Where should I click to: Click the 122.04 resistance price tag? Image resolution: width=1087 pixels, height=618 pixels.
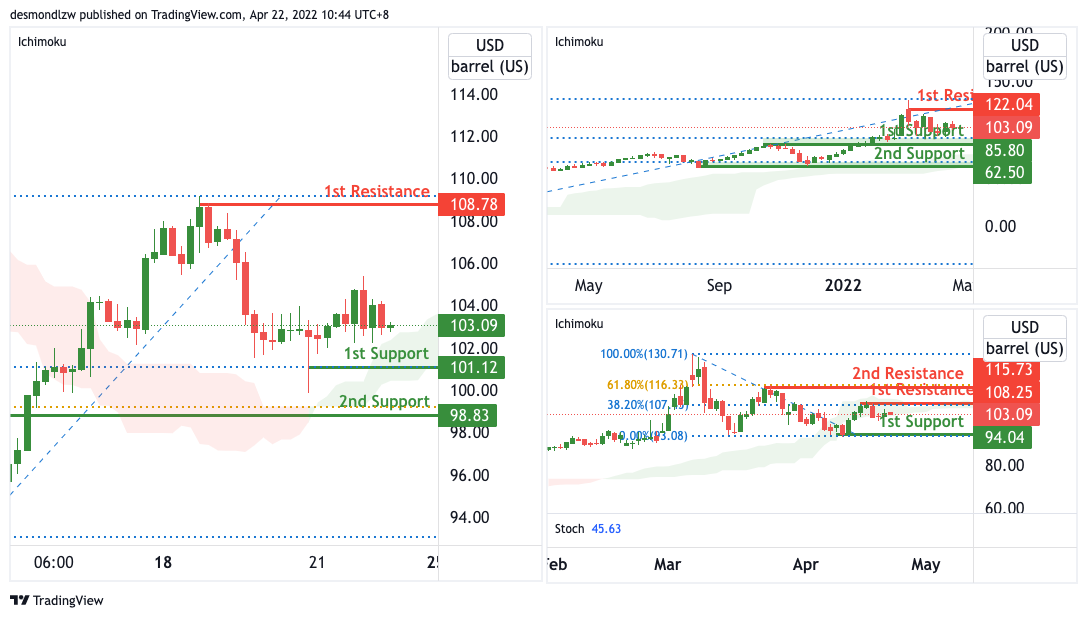pos(1007,105)
